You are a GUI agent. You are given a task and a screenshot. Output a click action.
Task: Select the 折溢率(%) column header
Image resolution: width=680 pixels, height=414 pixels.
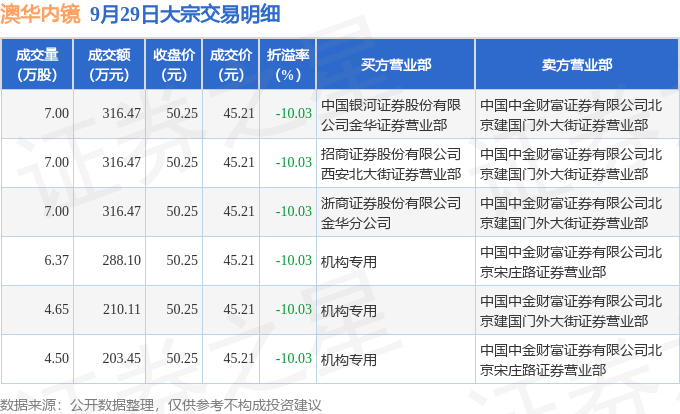pos(288,65)
